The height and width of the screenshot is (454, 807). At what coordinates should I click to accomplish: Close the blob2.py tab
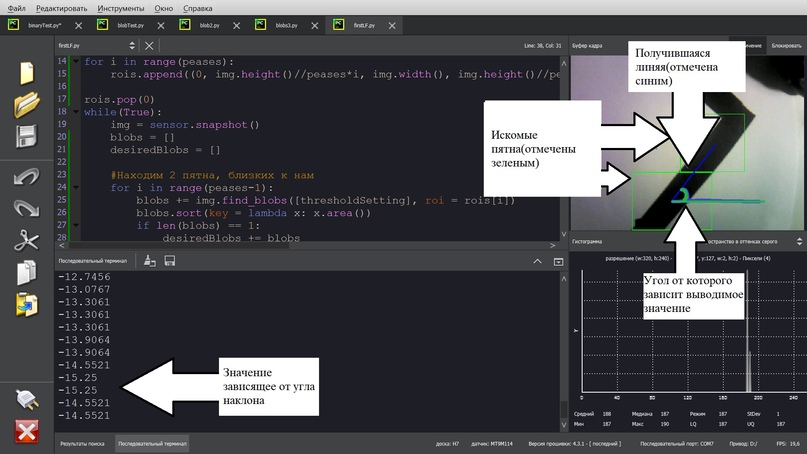pos(236,25)
